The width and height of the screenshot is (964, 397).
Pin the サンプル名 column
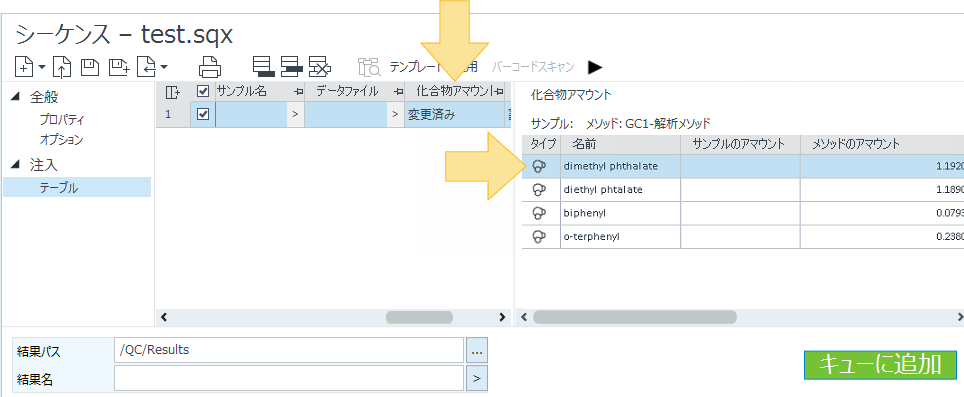pos(299,92)
